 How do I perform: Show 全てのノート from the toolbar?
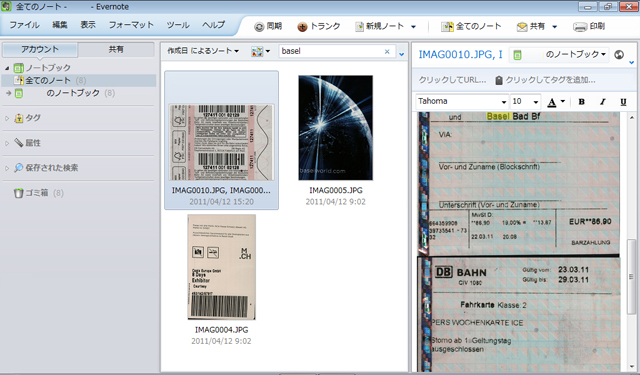coord(471,27)
